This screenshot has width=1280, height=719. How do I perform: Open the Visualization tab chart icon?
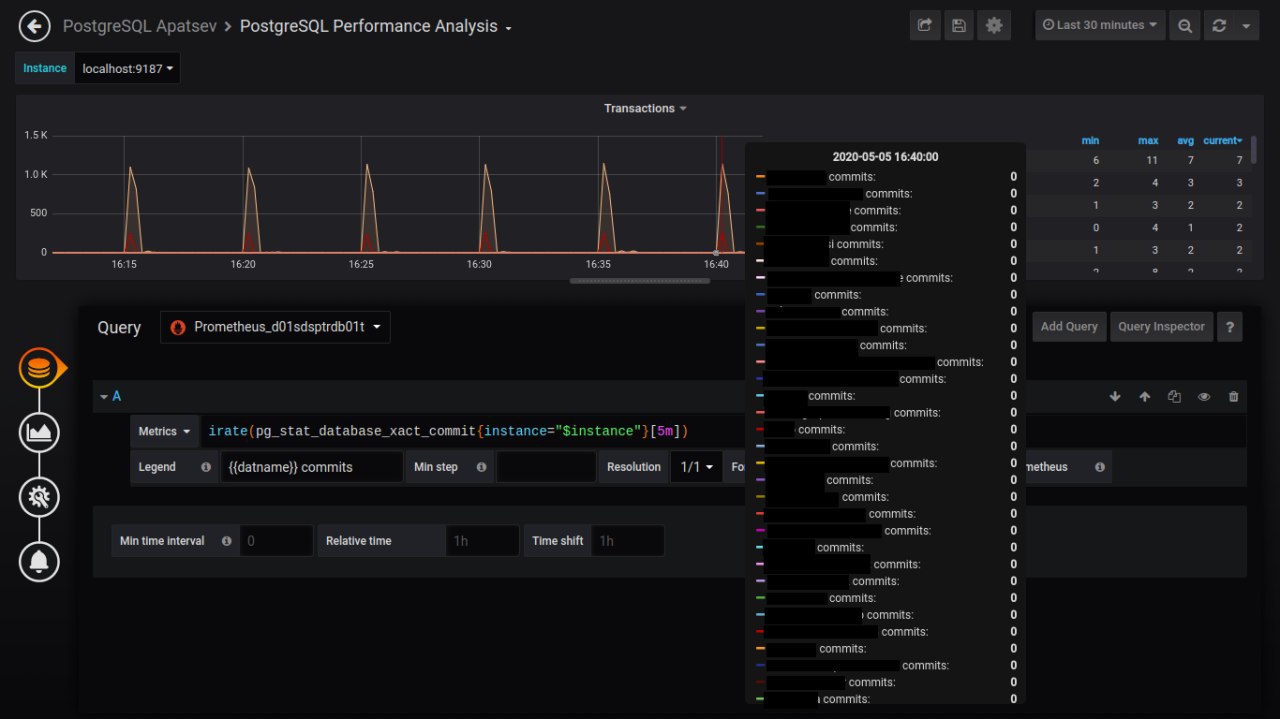coord(39,432)
